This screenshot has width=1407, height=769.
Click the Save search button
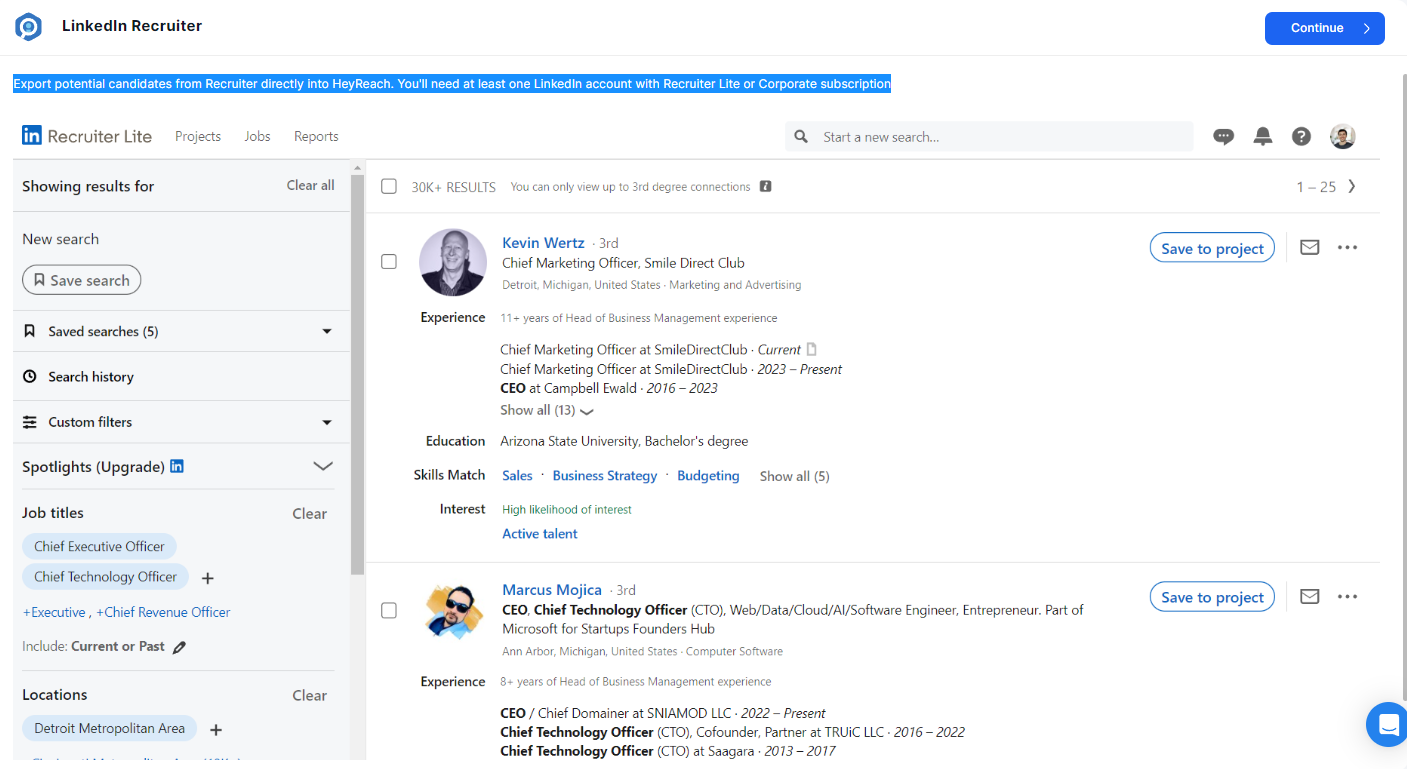click(82, 280)
